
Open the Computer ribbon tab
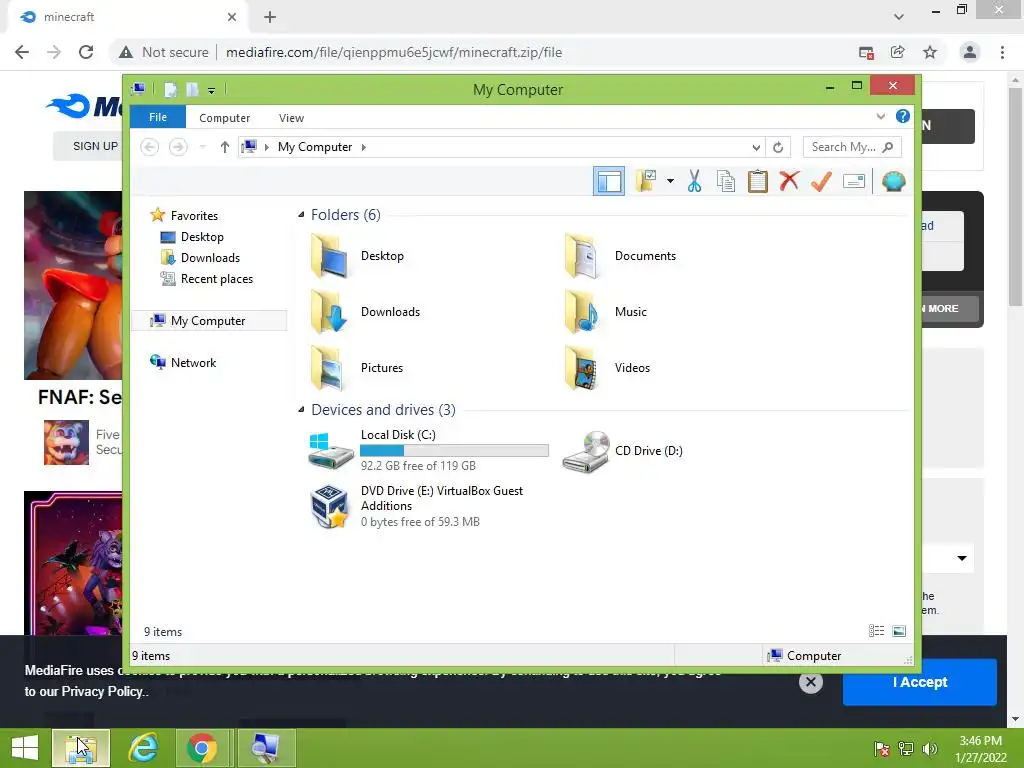pyautogui.click(x=224, y=118)
